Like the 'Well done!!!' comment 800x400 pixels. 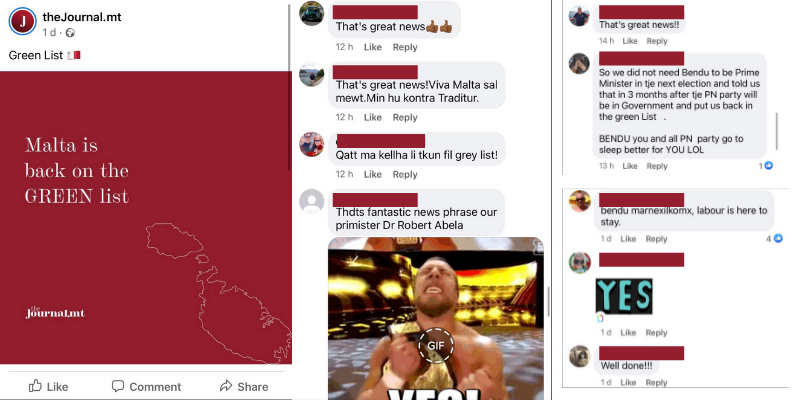click(x=628, y=382)
